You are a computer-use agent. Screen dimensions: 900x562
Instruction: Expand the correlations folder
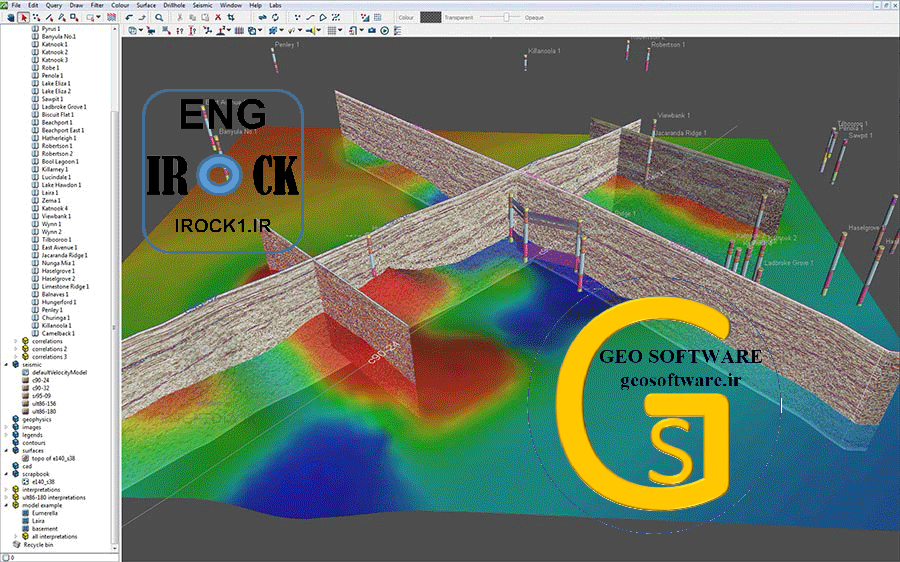pos(15,341)
